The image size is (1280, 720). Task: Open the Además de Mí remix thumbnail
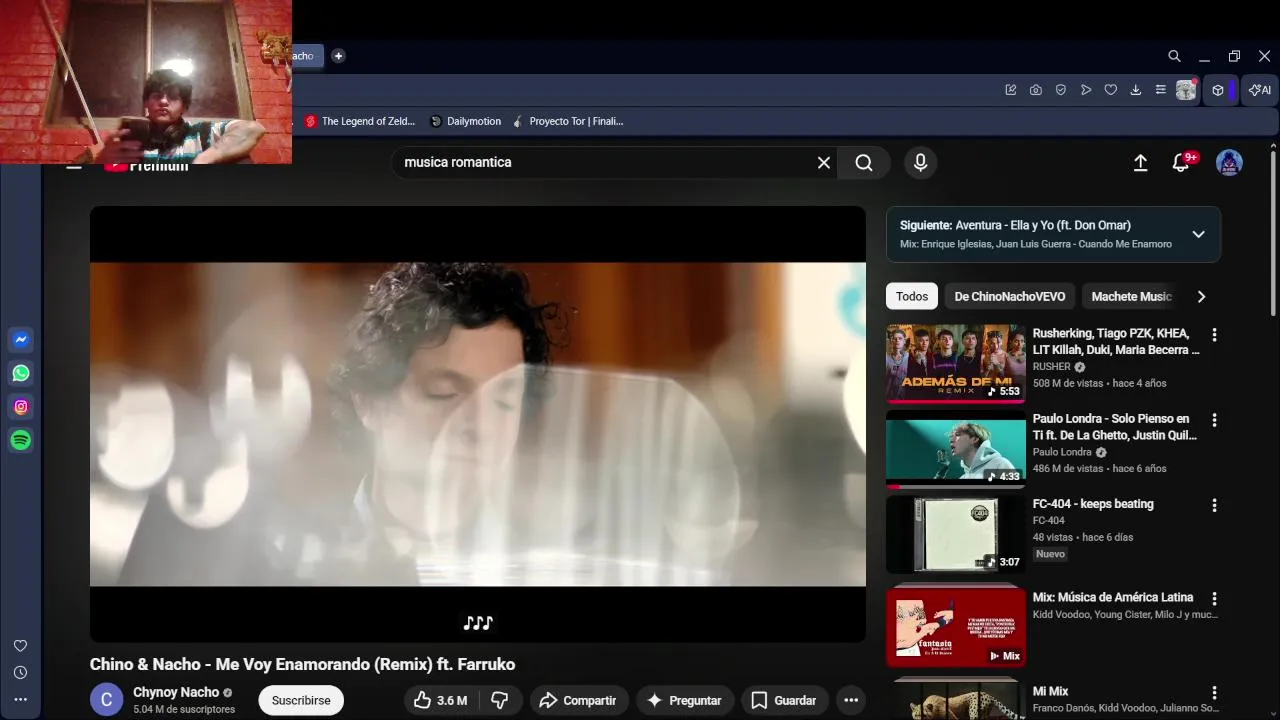click(x=956, y=363)
